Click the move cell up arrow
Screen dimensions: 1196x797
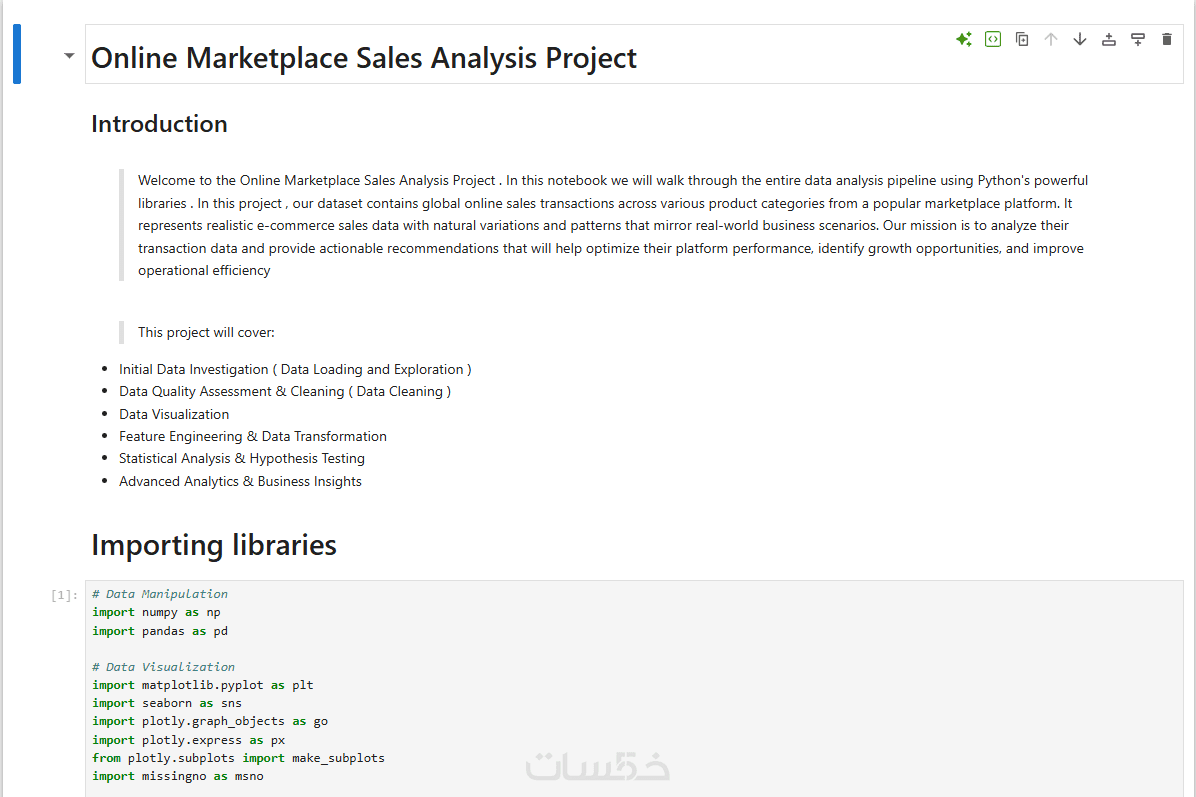(1051, 39)
